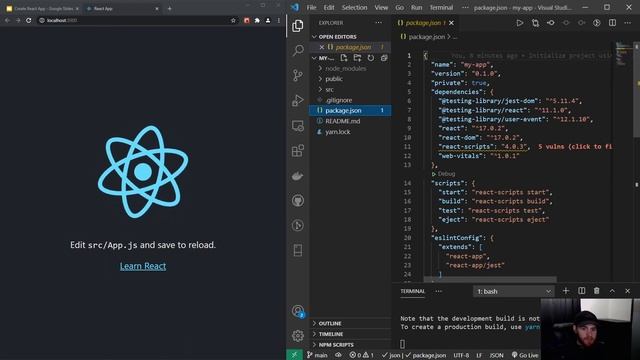
Task: Click the 5 vulns inline message
Action: point(575,147)
